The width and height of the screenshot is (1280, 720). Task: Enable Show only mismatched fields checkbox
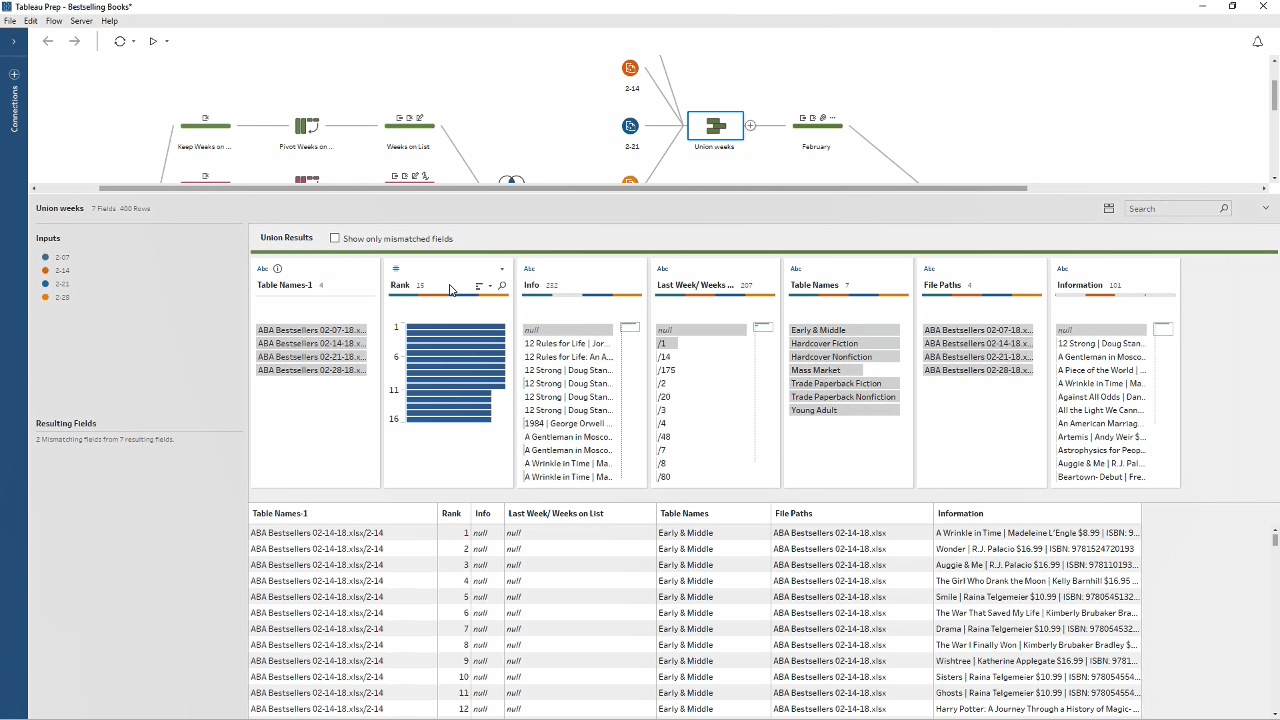[335, 239]
